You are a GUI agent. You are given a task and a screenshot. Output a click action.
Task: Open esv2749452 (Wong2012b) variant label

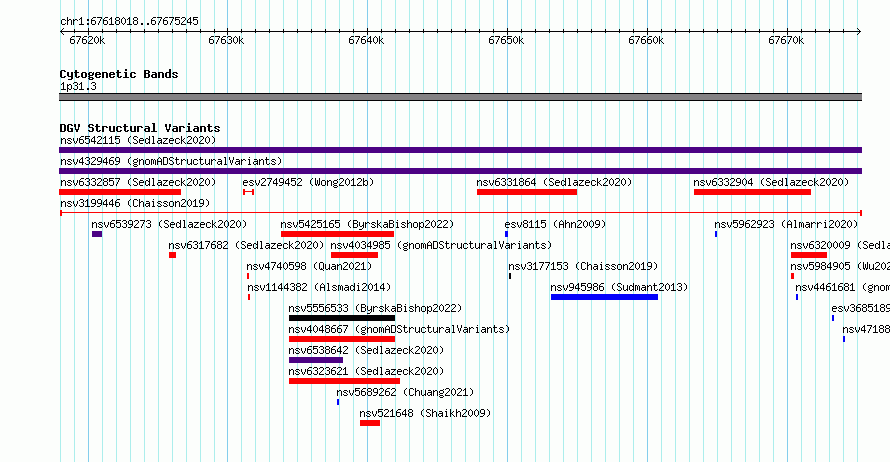click(308, 182)
